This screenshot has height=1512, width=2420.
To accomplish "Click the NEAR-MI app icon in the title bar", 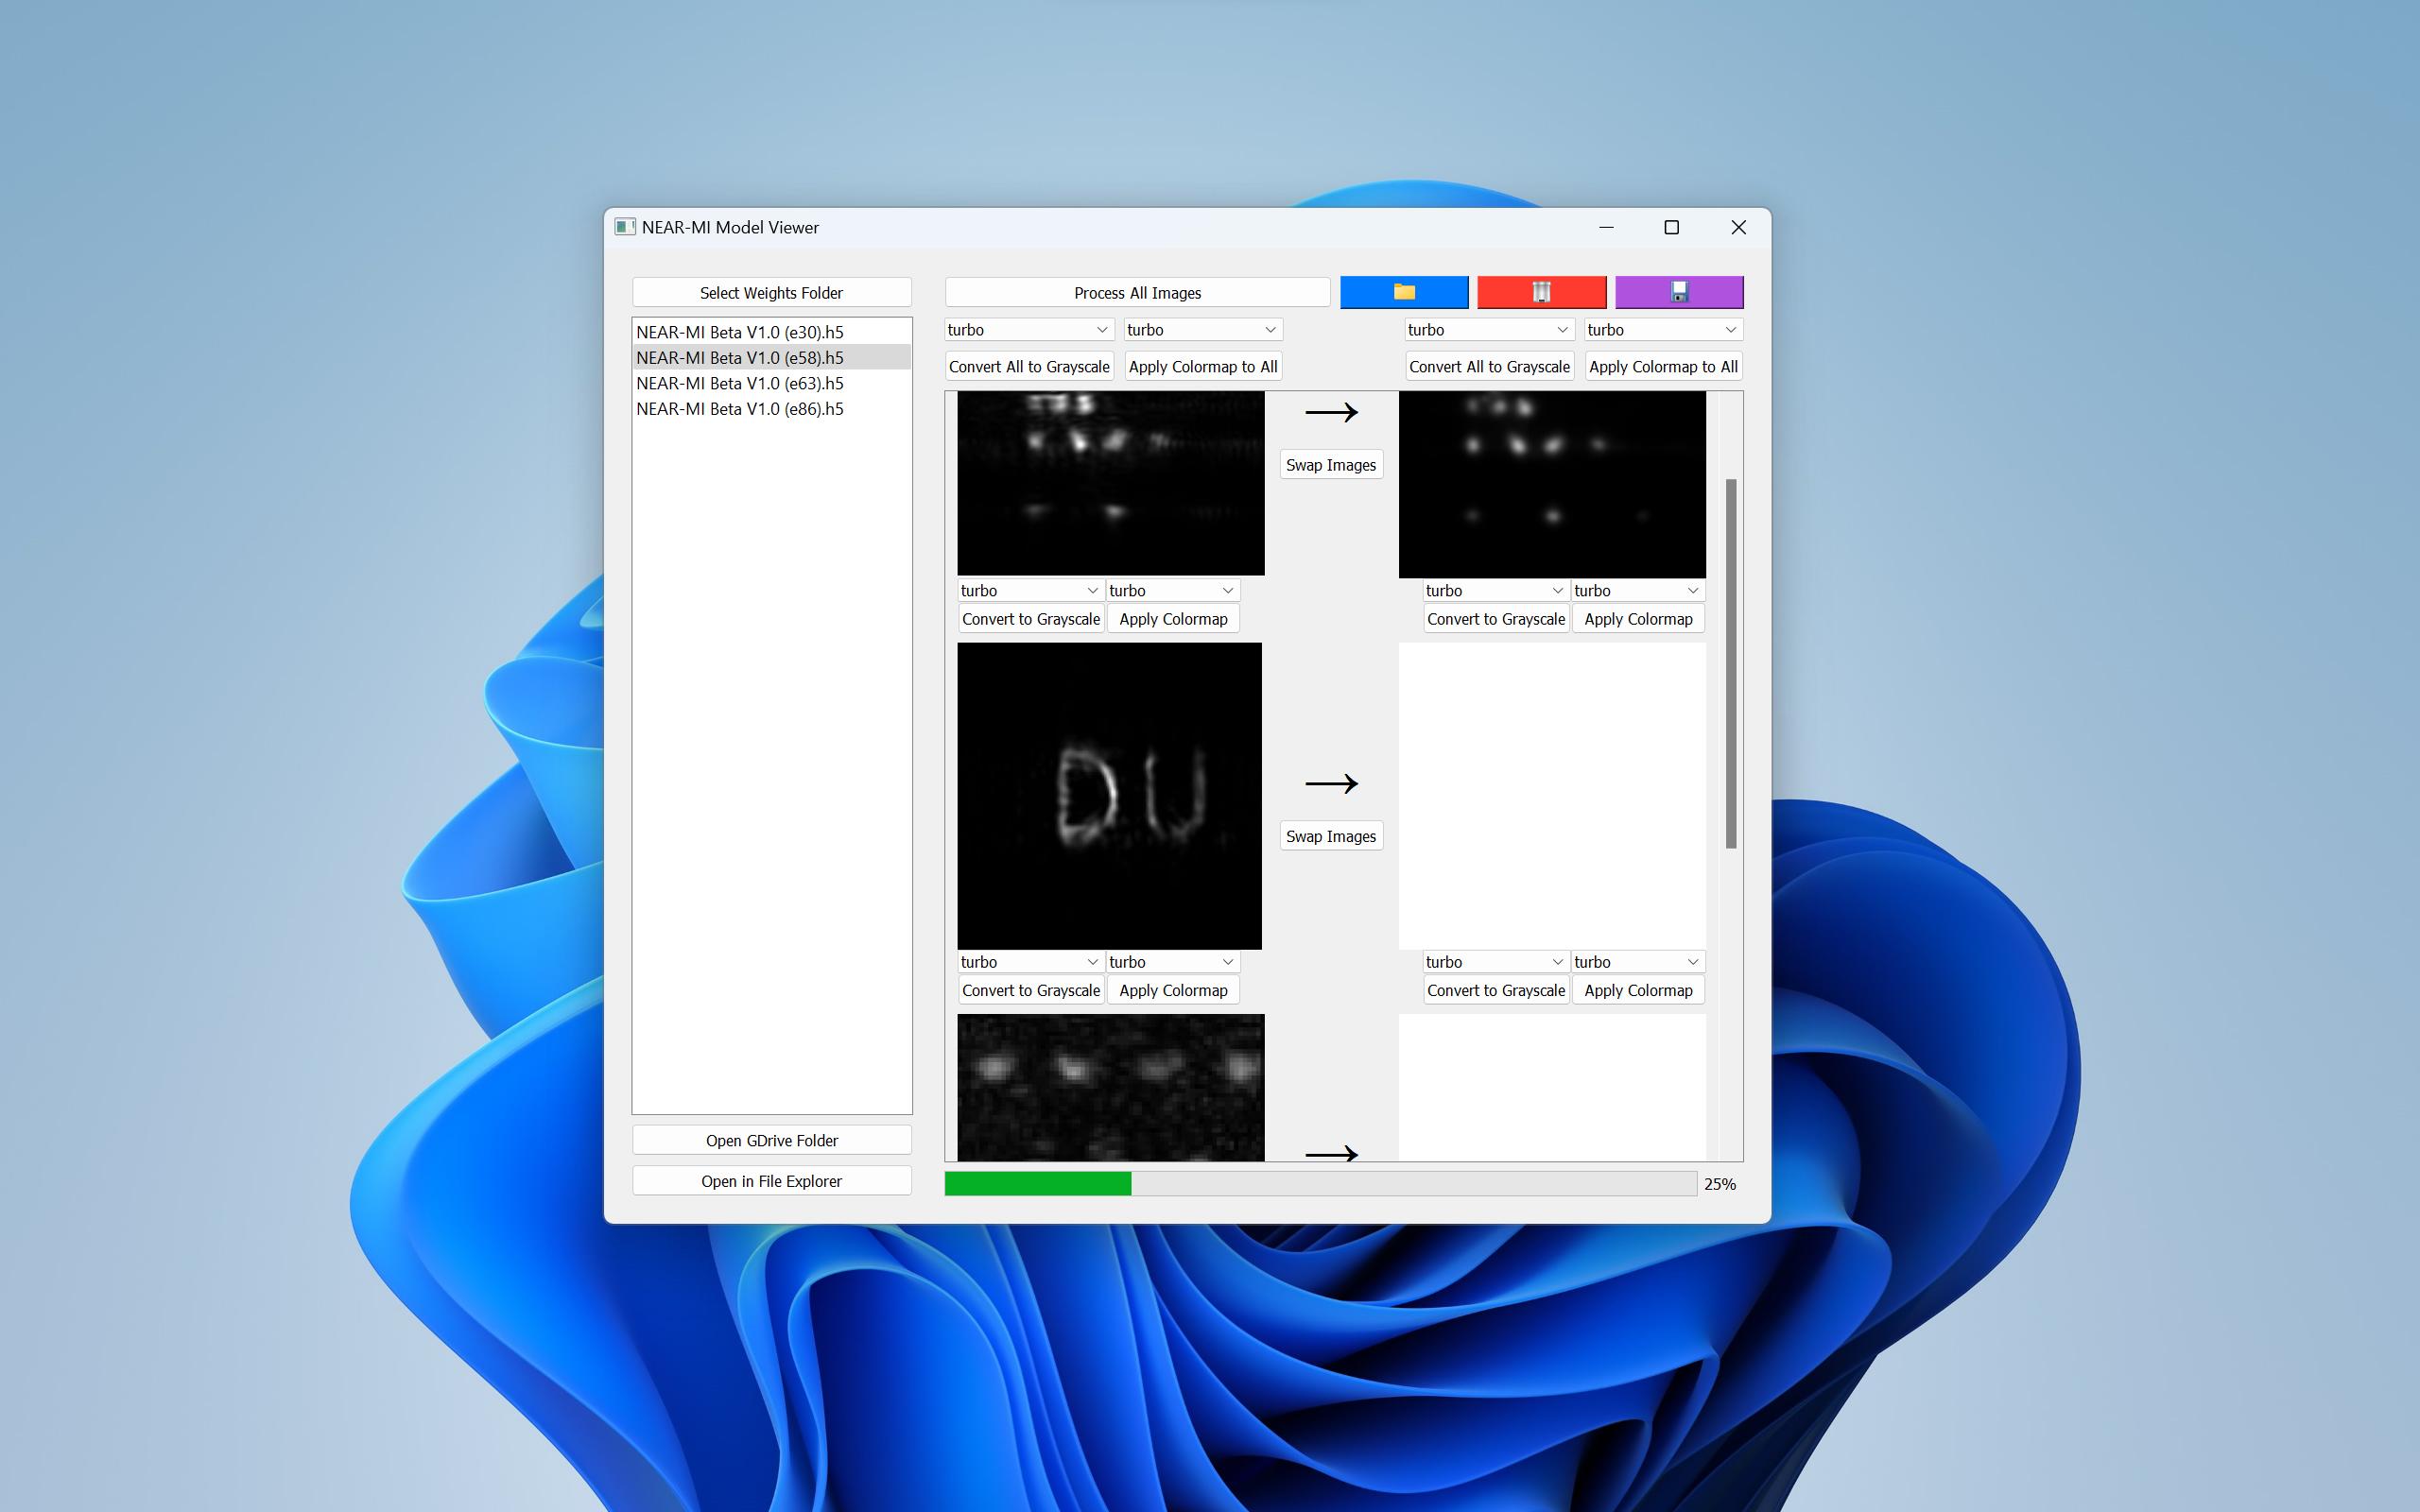I will click(x=625, y=227).
